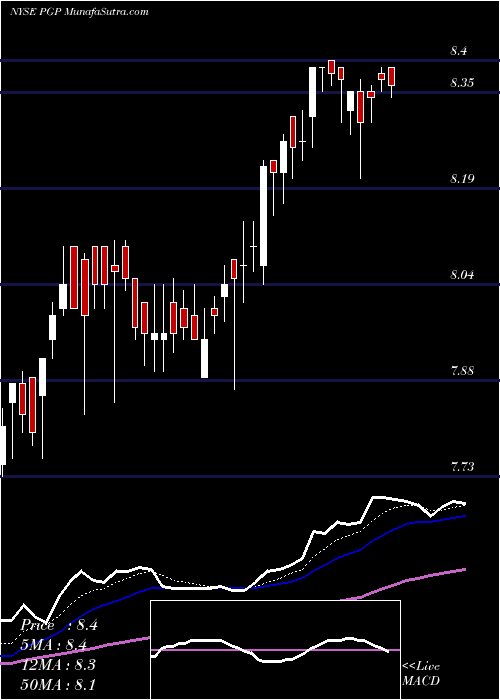Image resolution: width=500 pixels, height=700 pixels.
Task: Click the 7.88 price level label
Action: (462, 371)
